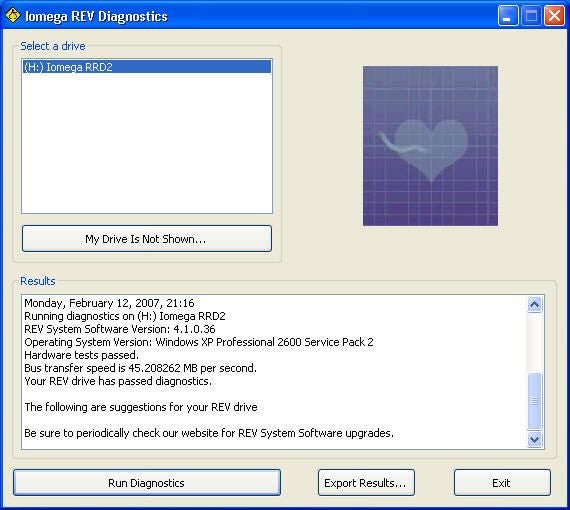
Task: Click the REV System Software Version line
Action: tap(120, 329)
